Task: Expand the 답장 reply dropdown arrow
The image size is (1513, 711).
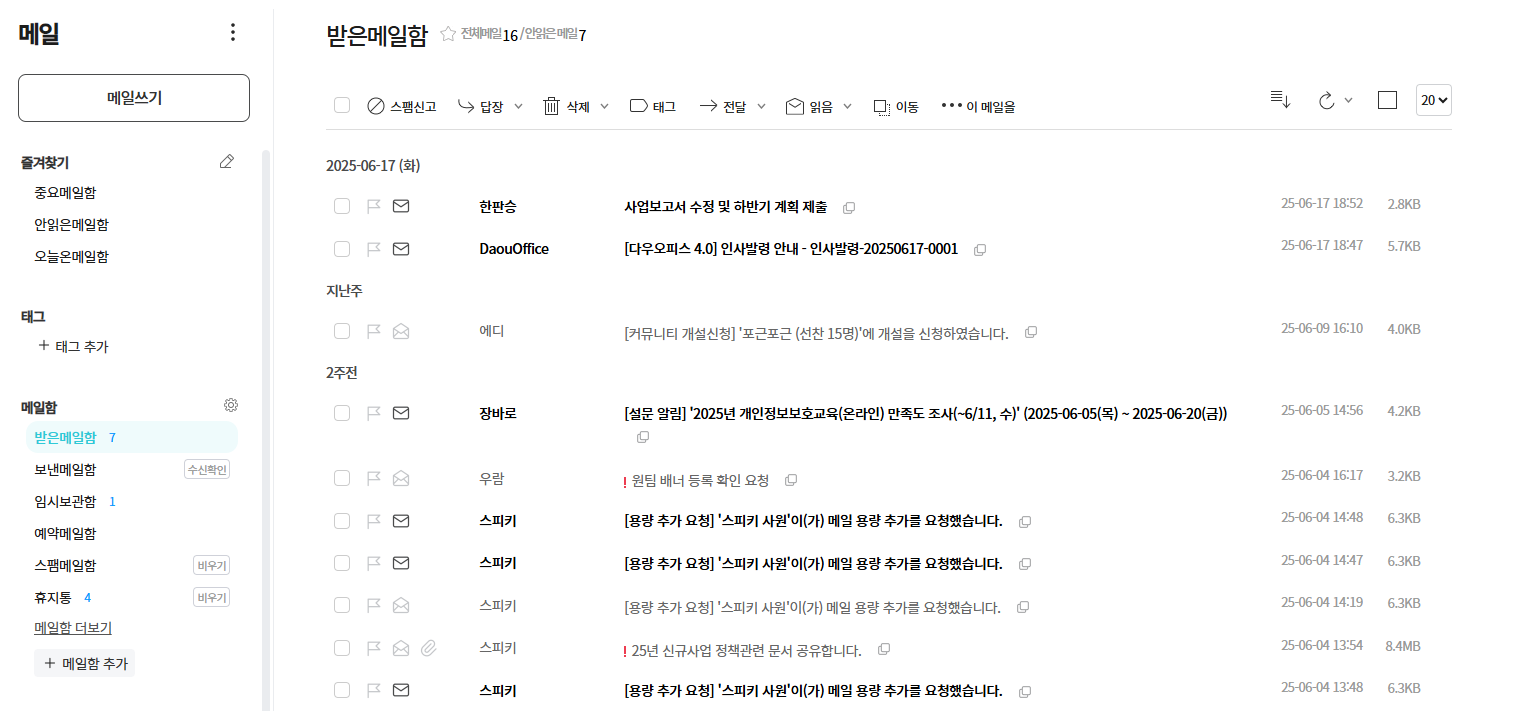Action: [518, 105]
